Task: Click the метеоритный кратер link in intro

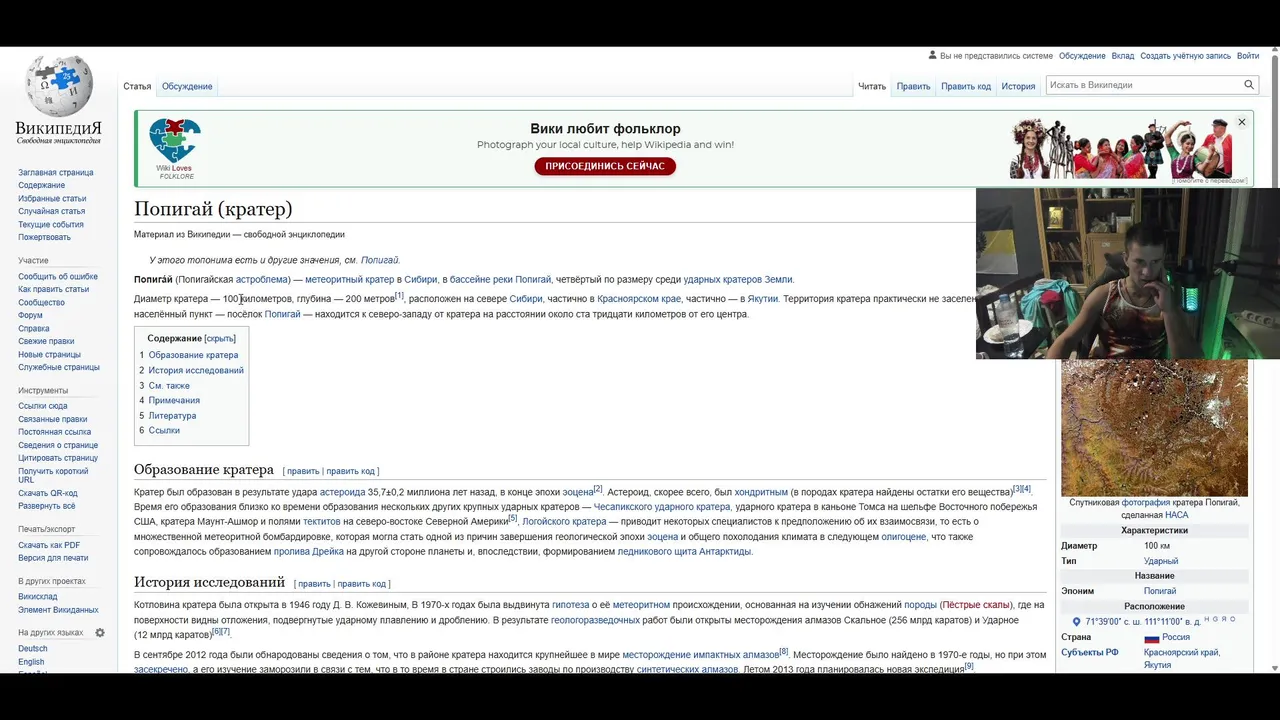Action: [350, 280]
